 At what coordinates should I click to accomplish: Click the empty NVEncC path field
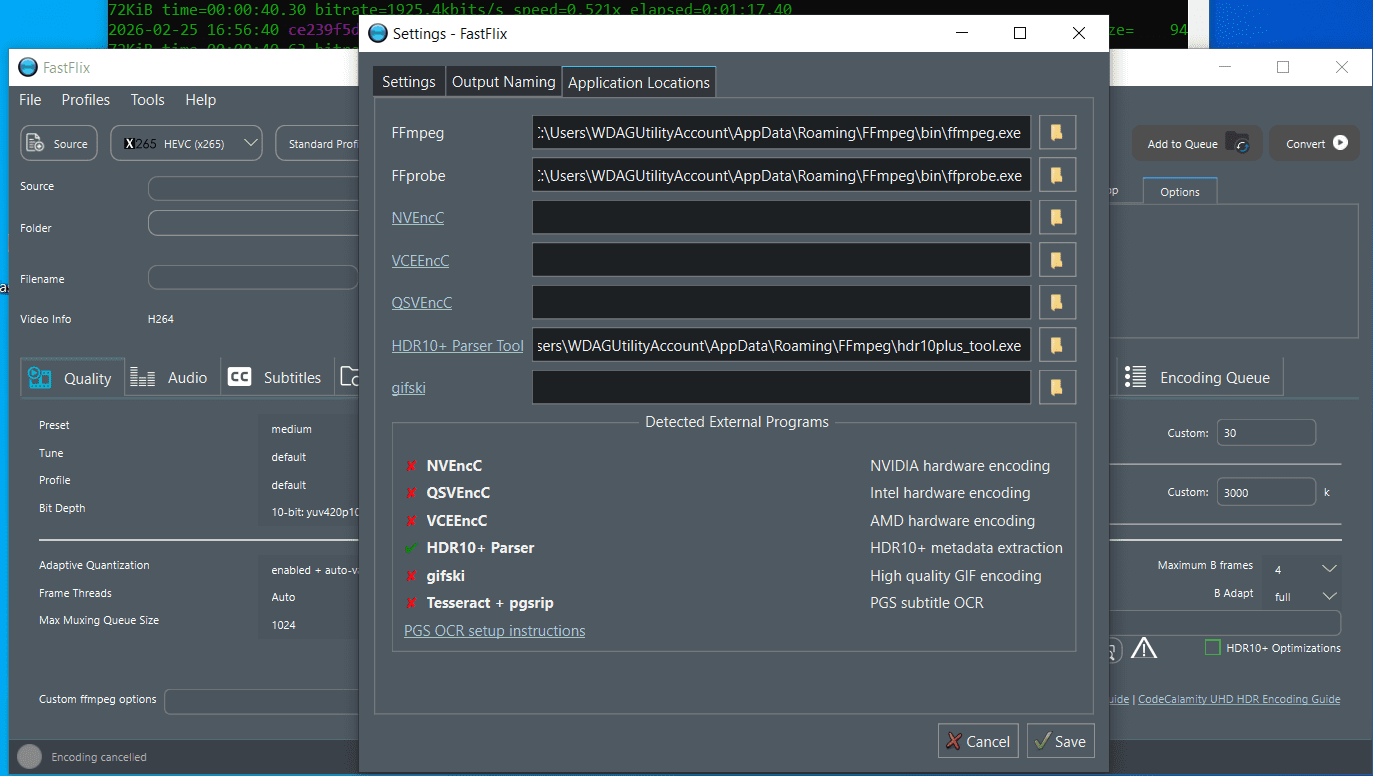click(781, 217)
